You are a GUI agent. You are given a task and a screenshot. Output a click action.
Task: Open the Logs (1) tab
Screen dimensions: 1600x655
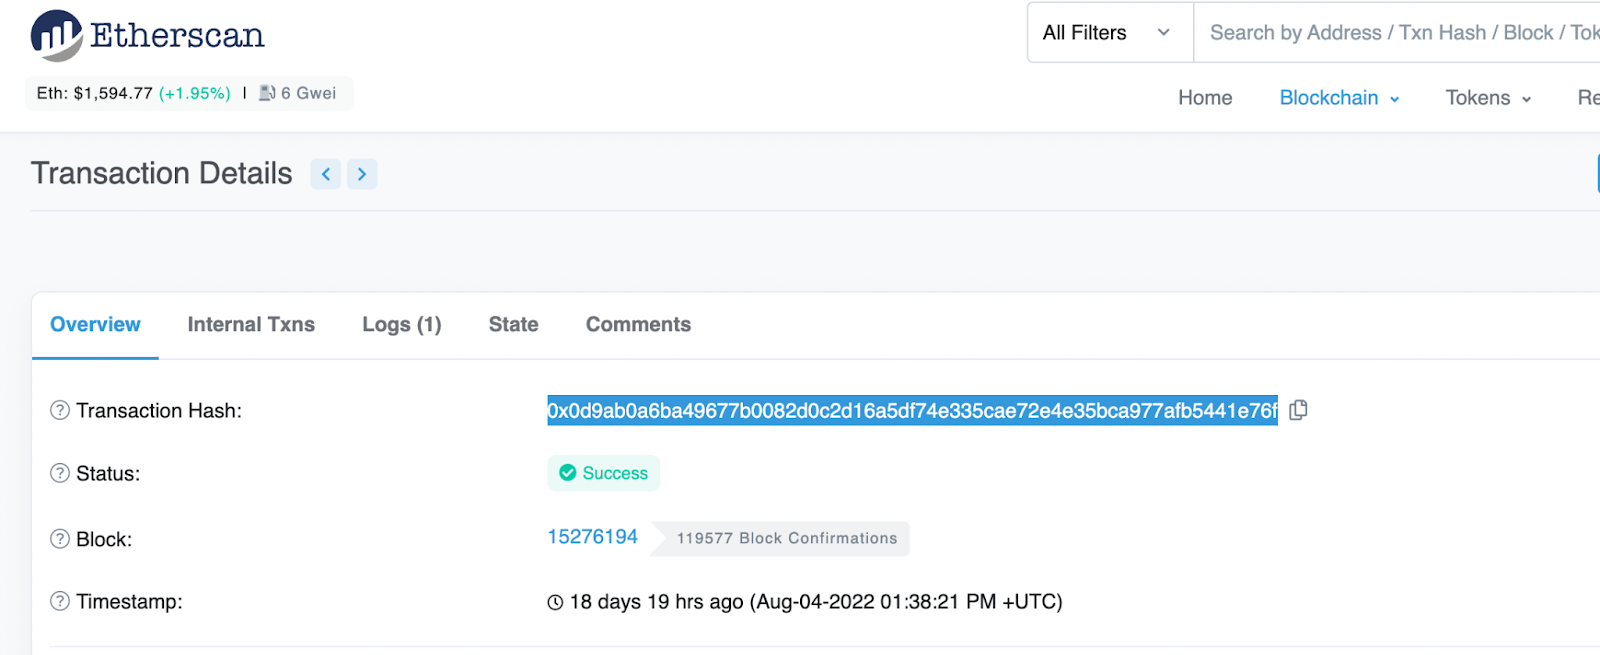tap(402, 324)
